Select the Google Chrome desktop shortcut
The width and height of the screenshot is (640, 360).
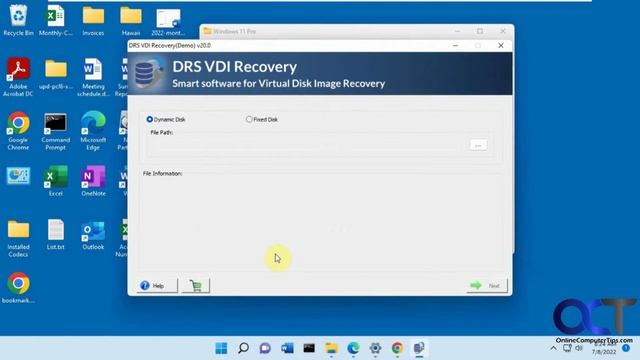click(18, 131)
